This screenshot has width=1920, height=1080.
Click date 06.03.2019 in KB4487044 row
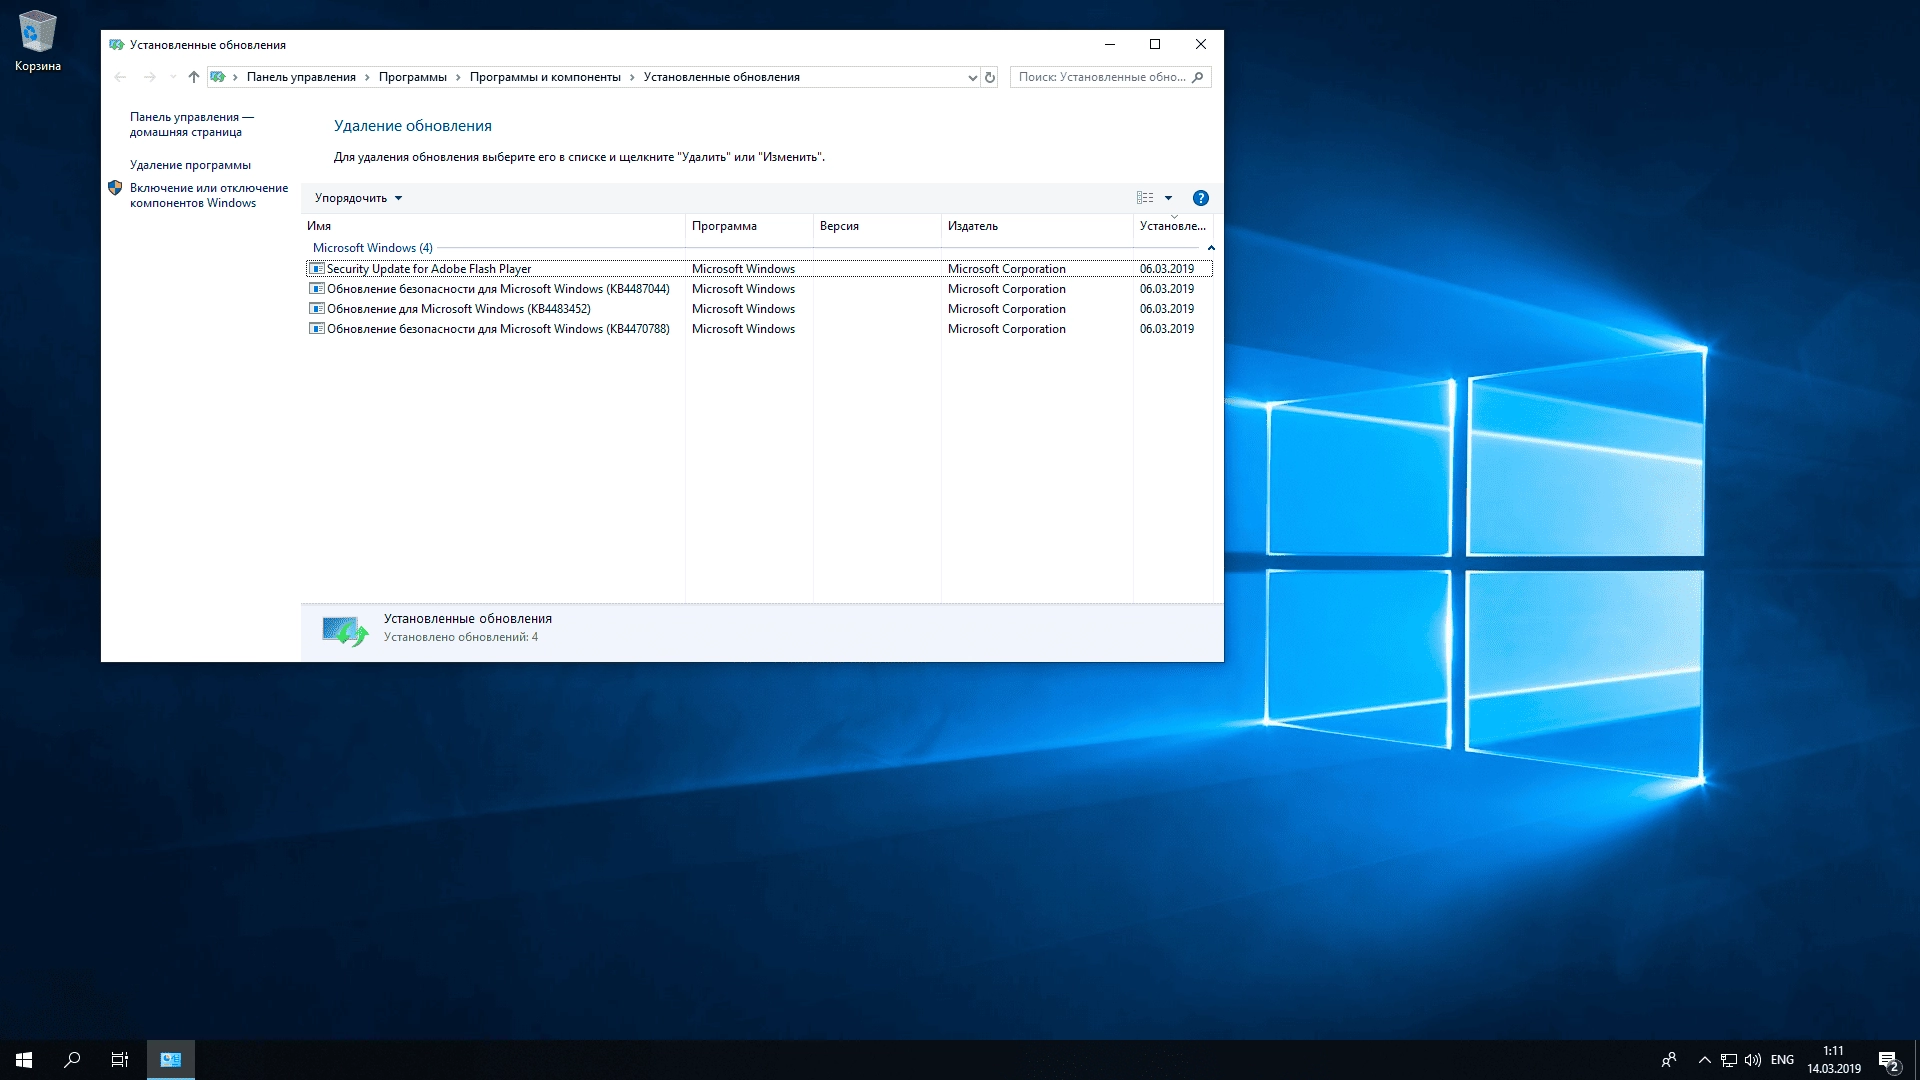1166,289
